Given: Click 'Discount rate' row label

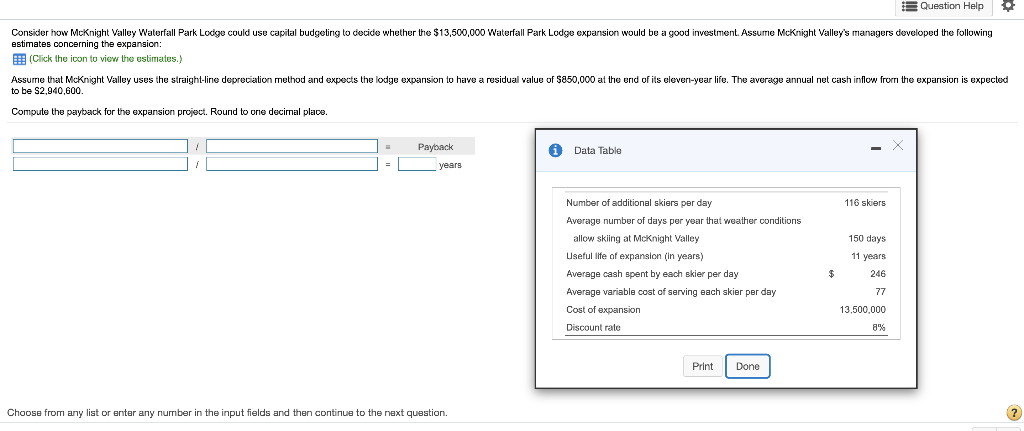Looking at the screenshot, I should (593, 328).
